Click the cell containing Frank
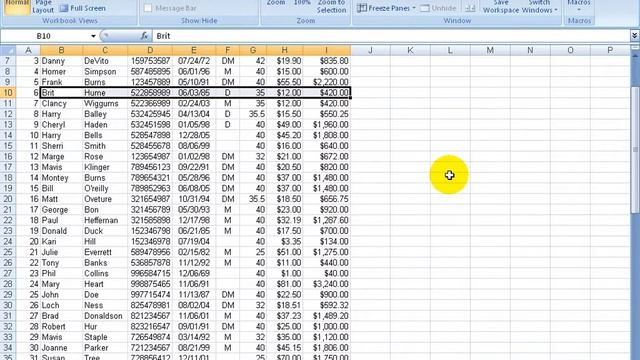This screenshot has height=360, width=640. pos(62,82)
